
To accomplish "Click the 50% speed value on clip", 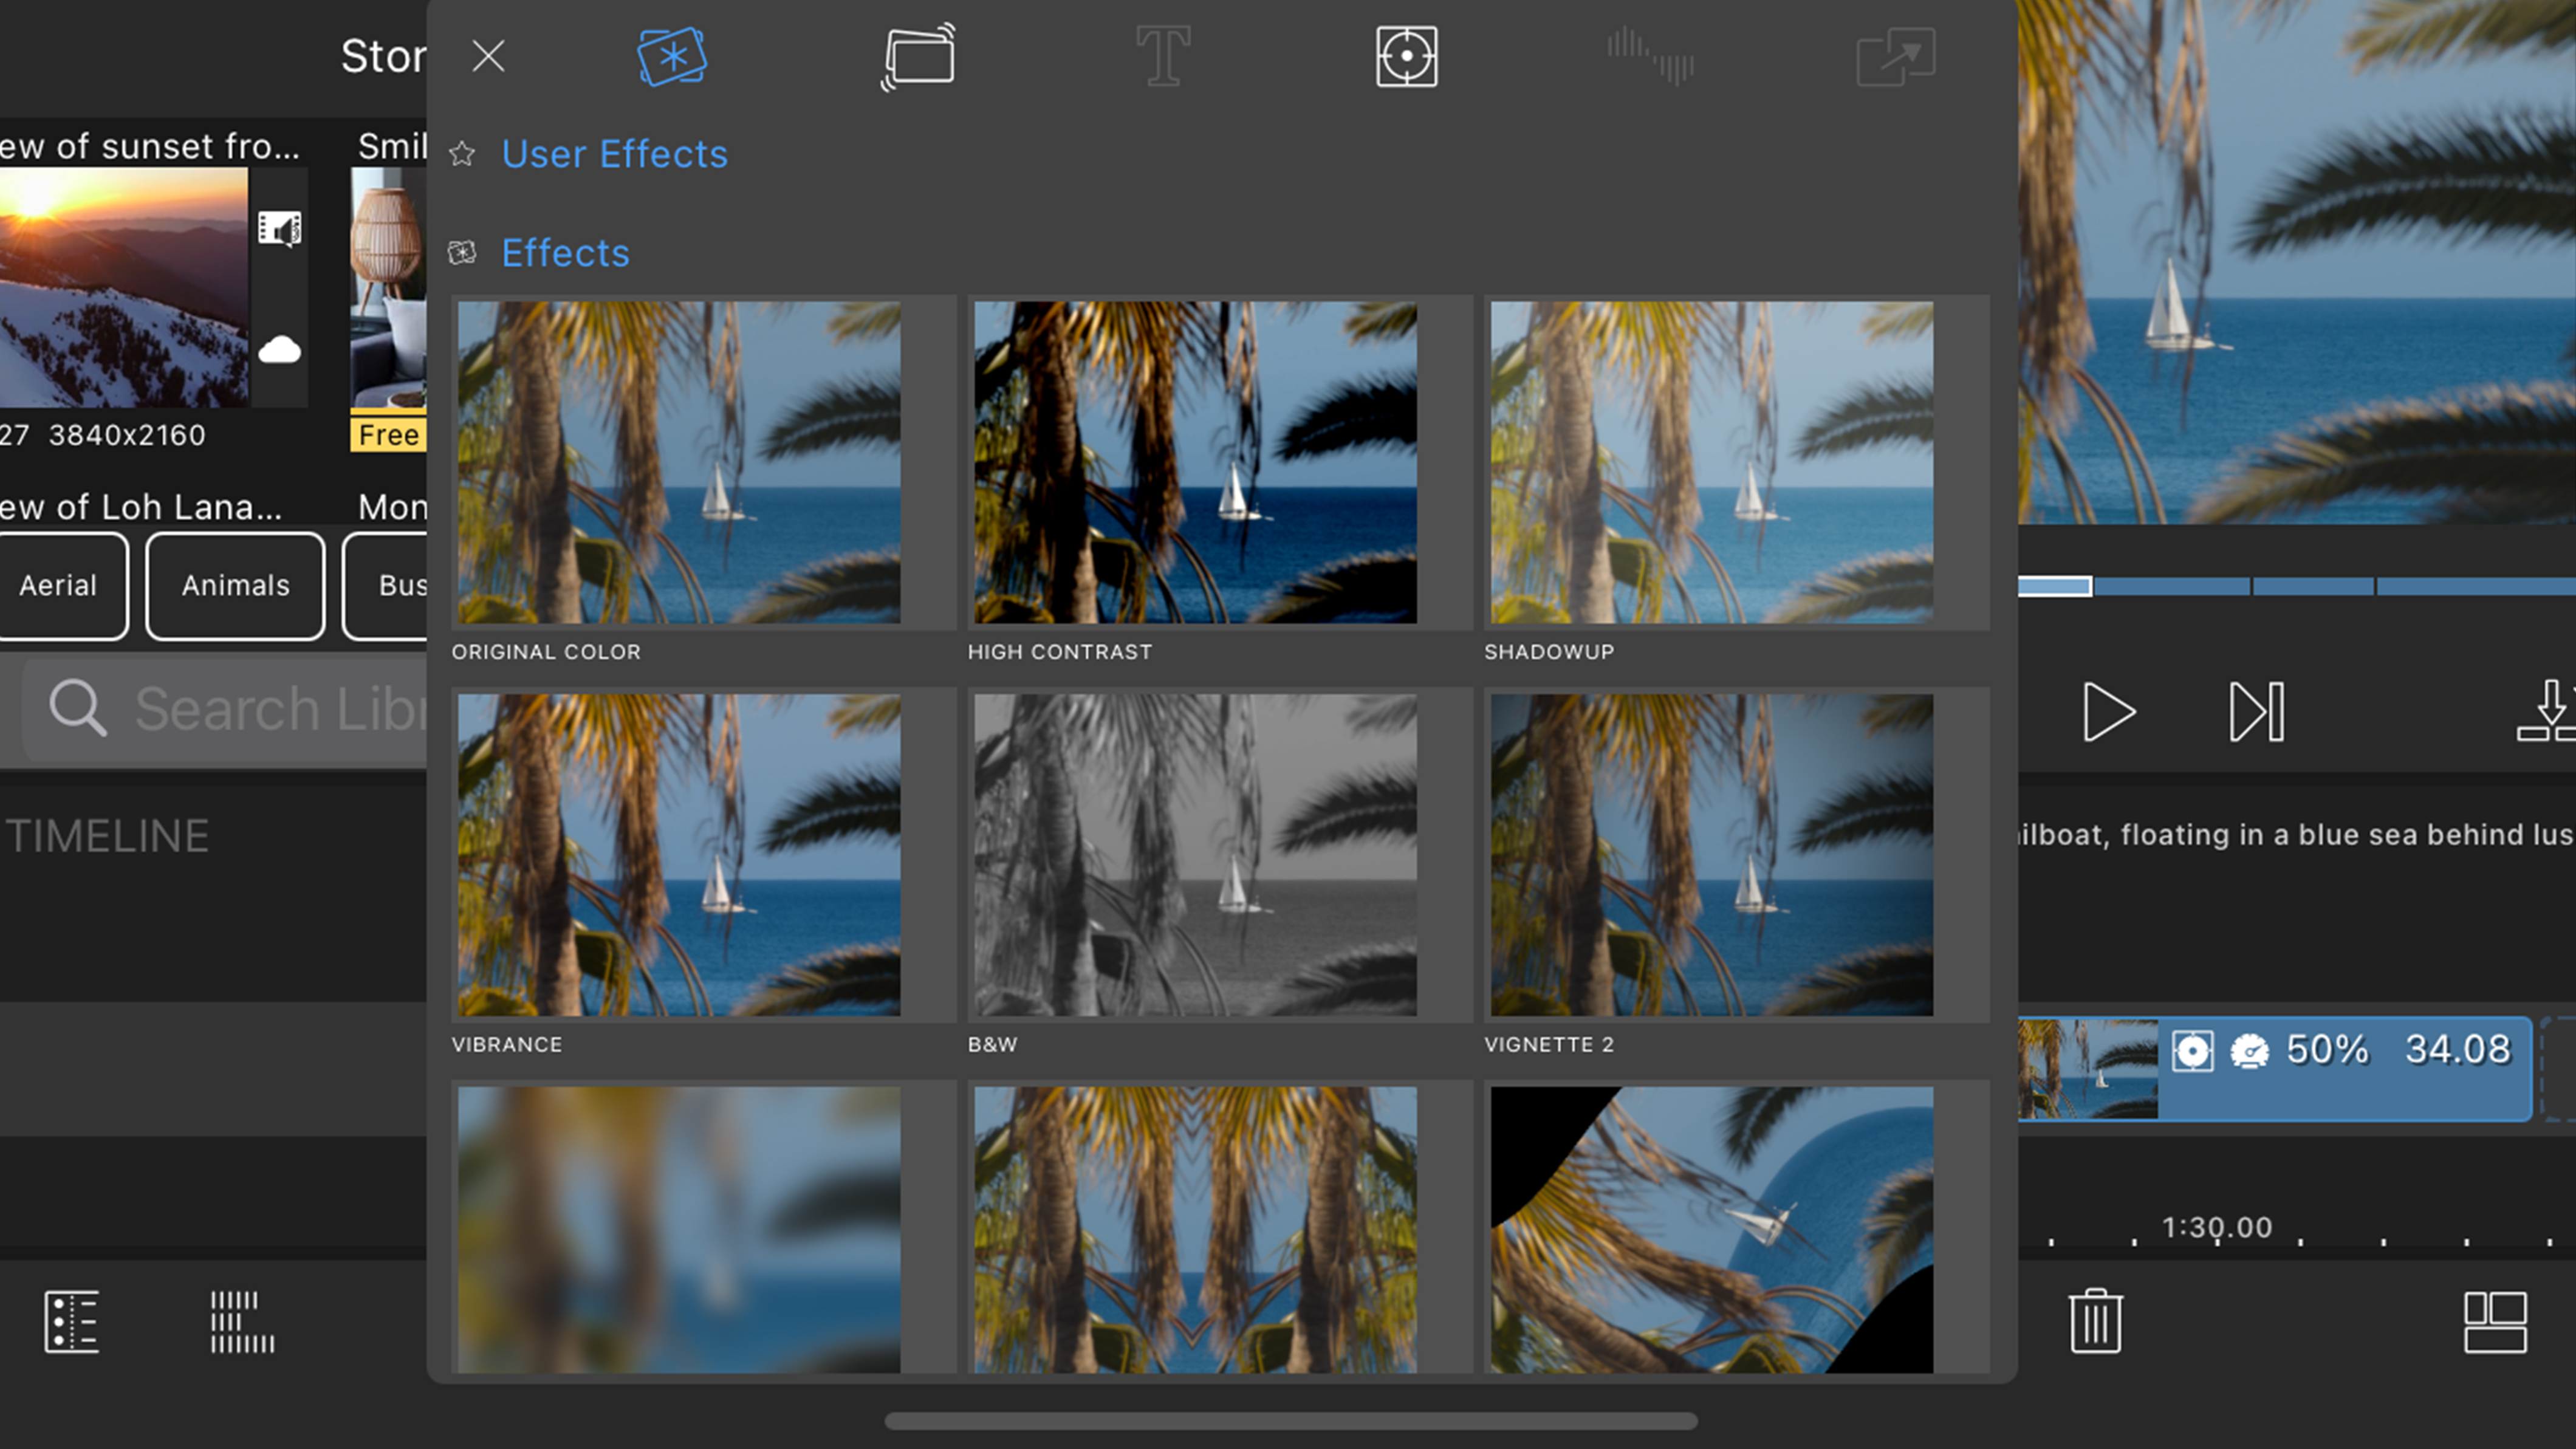I will (x=2327, y=1050).
